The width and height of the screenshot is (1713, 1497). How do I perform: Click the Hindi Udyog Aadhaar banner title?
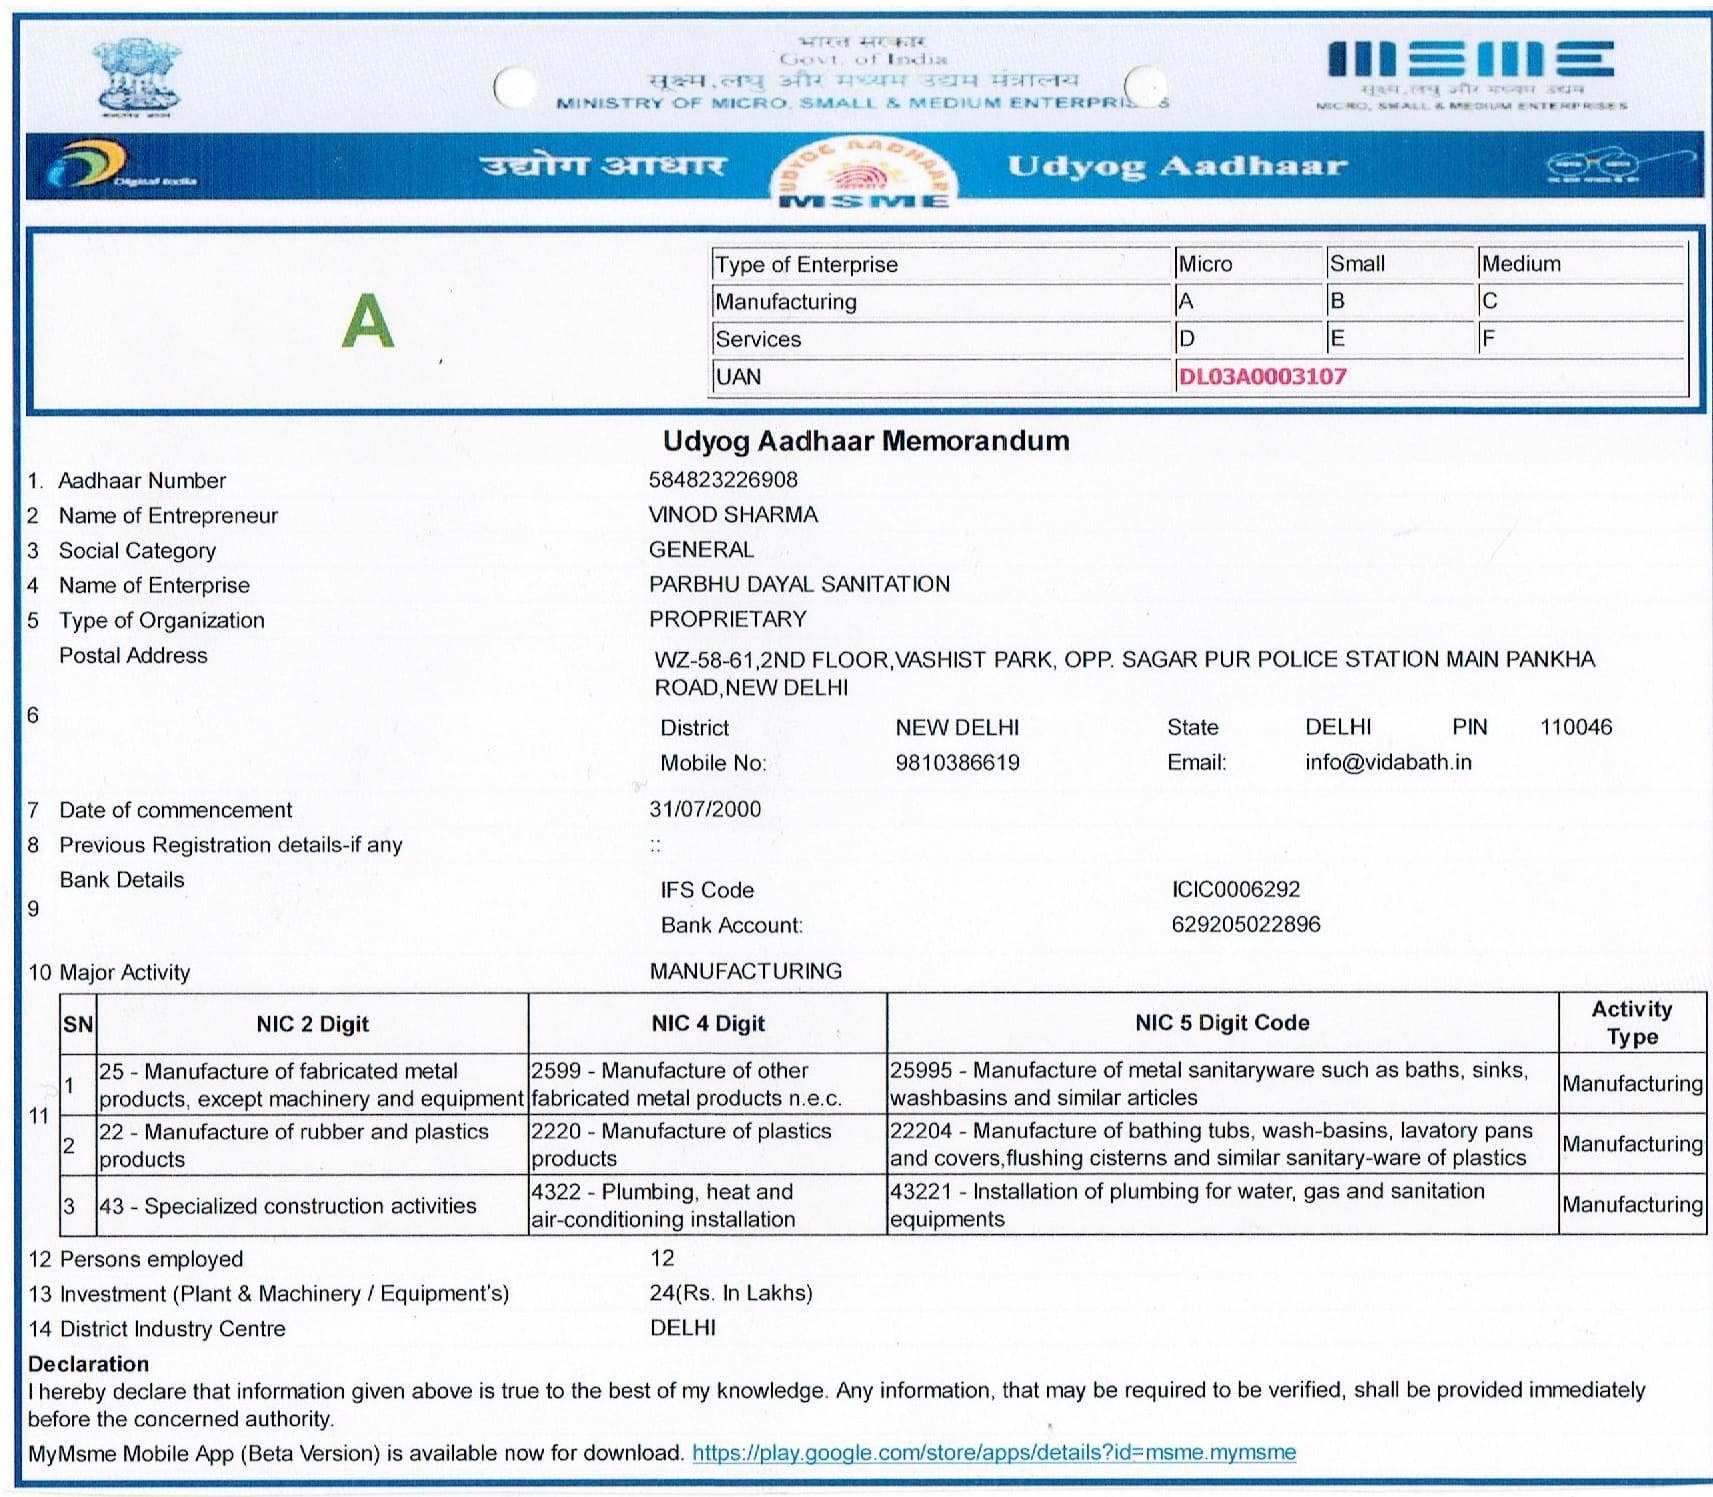[602, 165]
